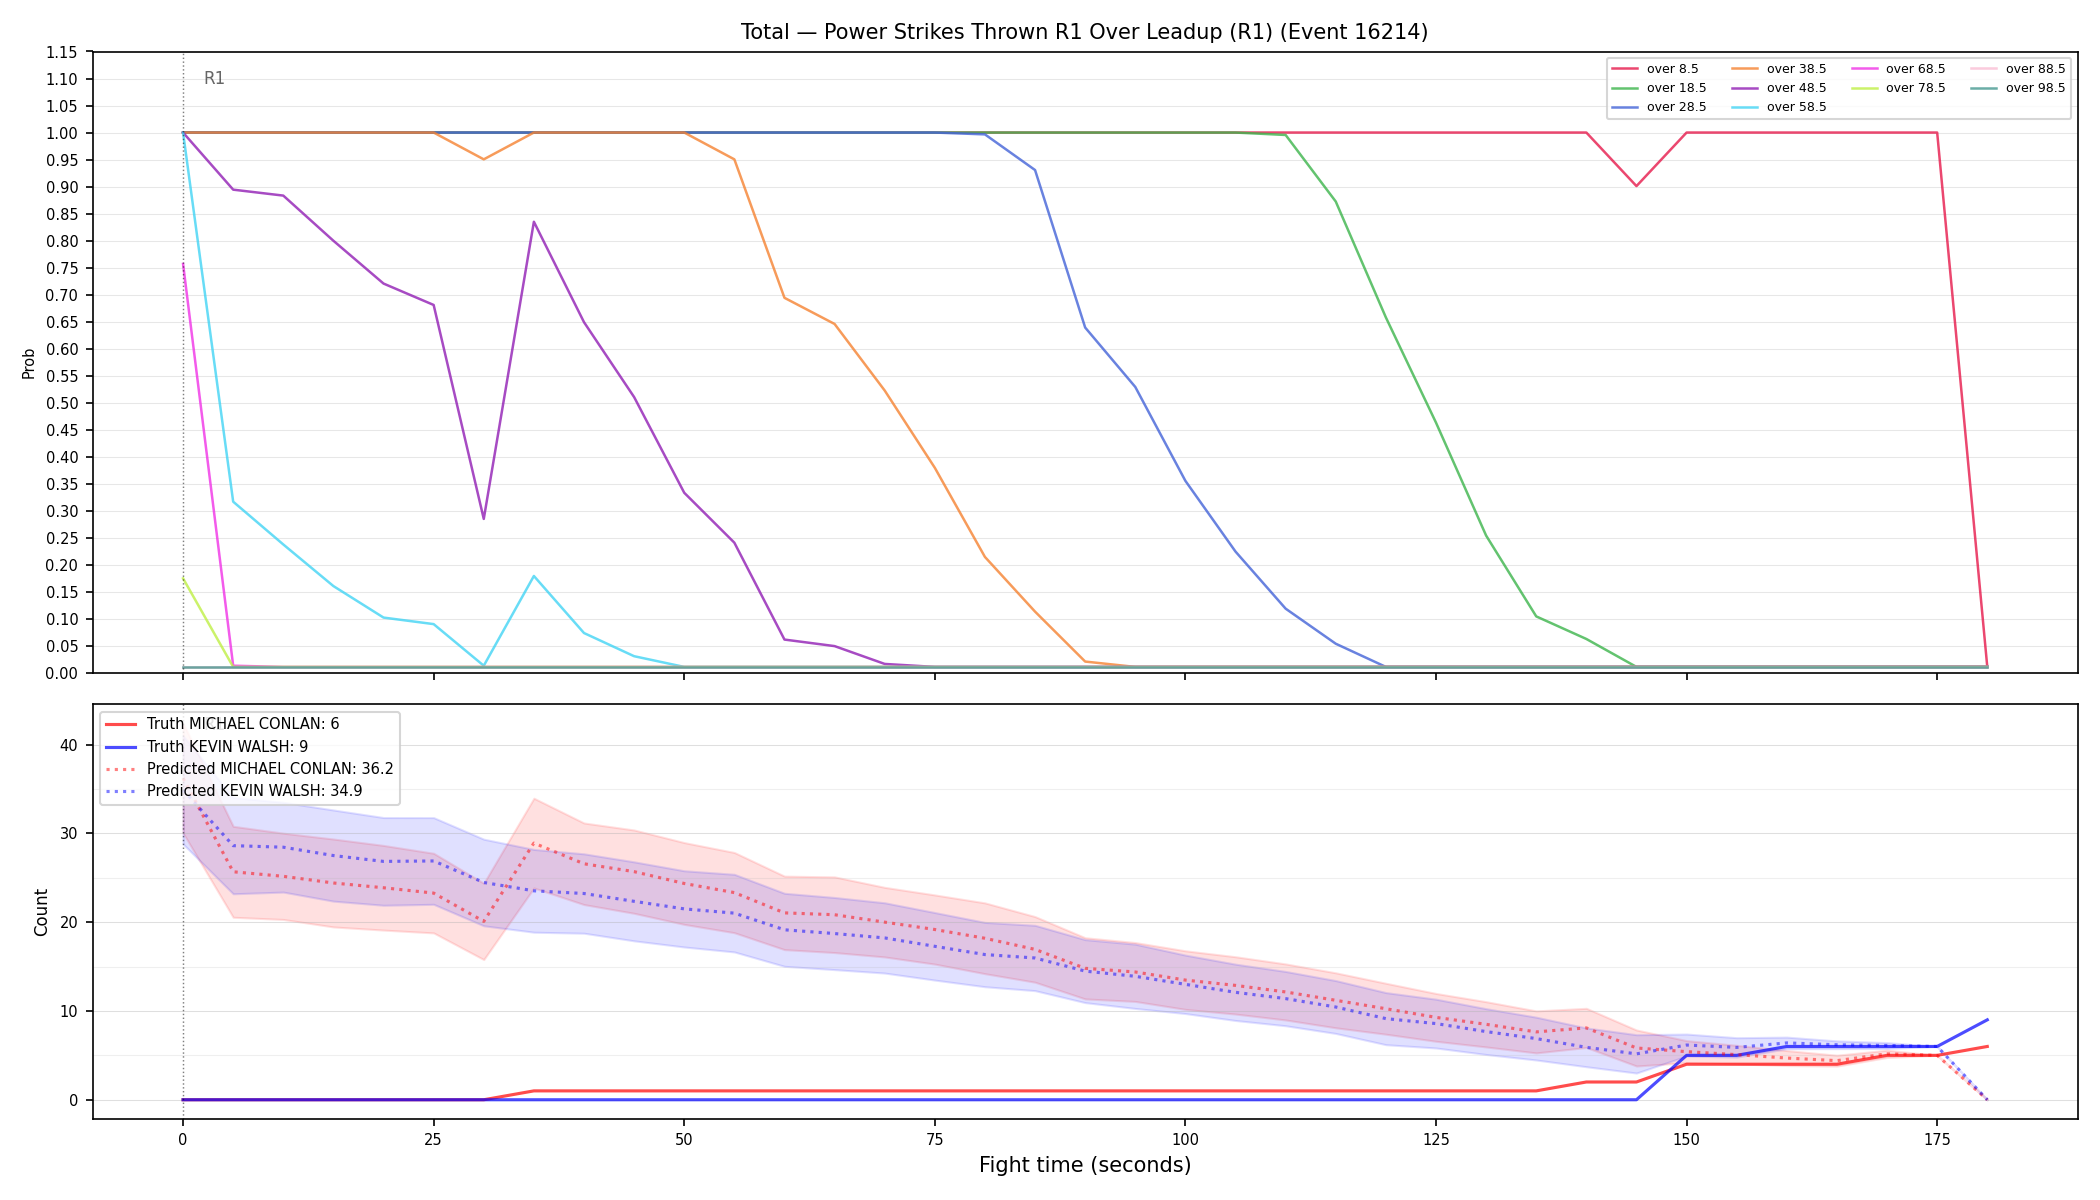Image resolution: width=2100 pixels, height=1200 pixels.
Task: Click the red 'over 8.5' line dip near 145 seconds
Action: (x=1636, y=186)
